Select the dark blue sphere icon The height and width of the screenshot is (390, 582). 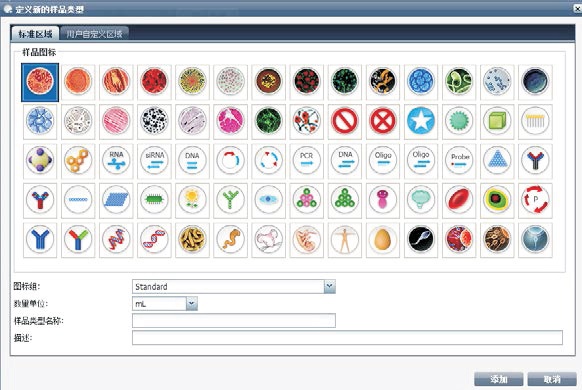click(535, 81)
